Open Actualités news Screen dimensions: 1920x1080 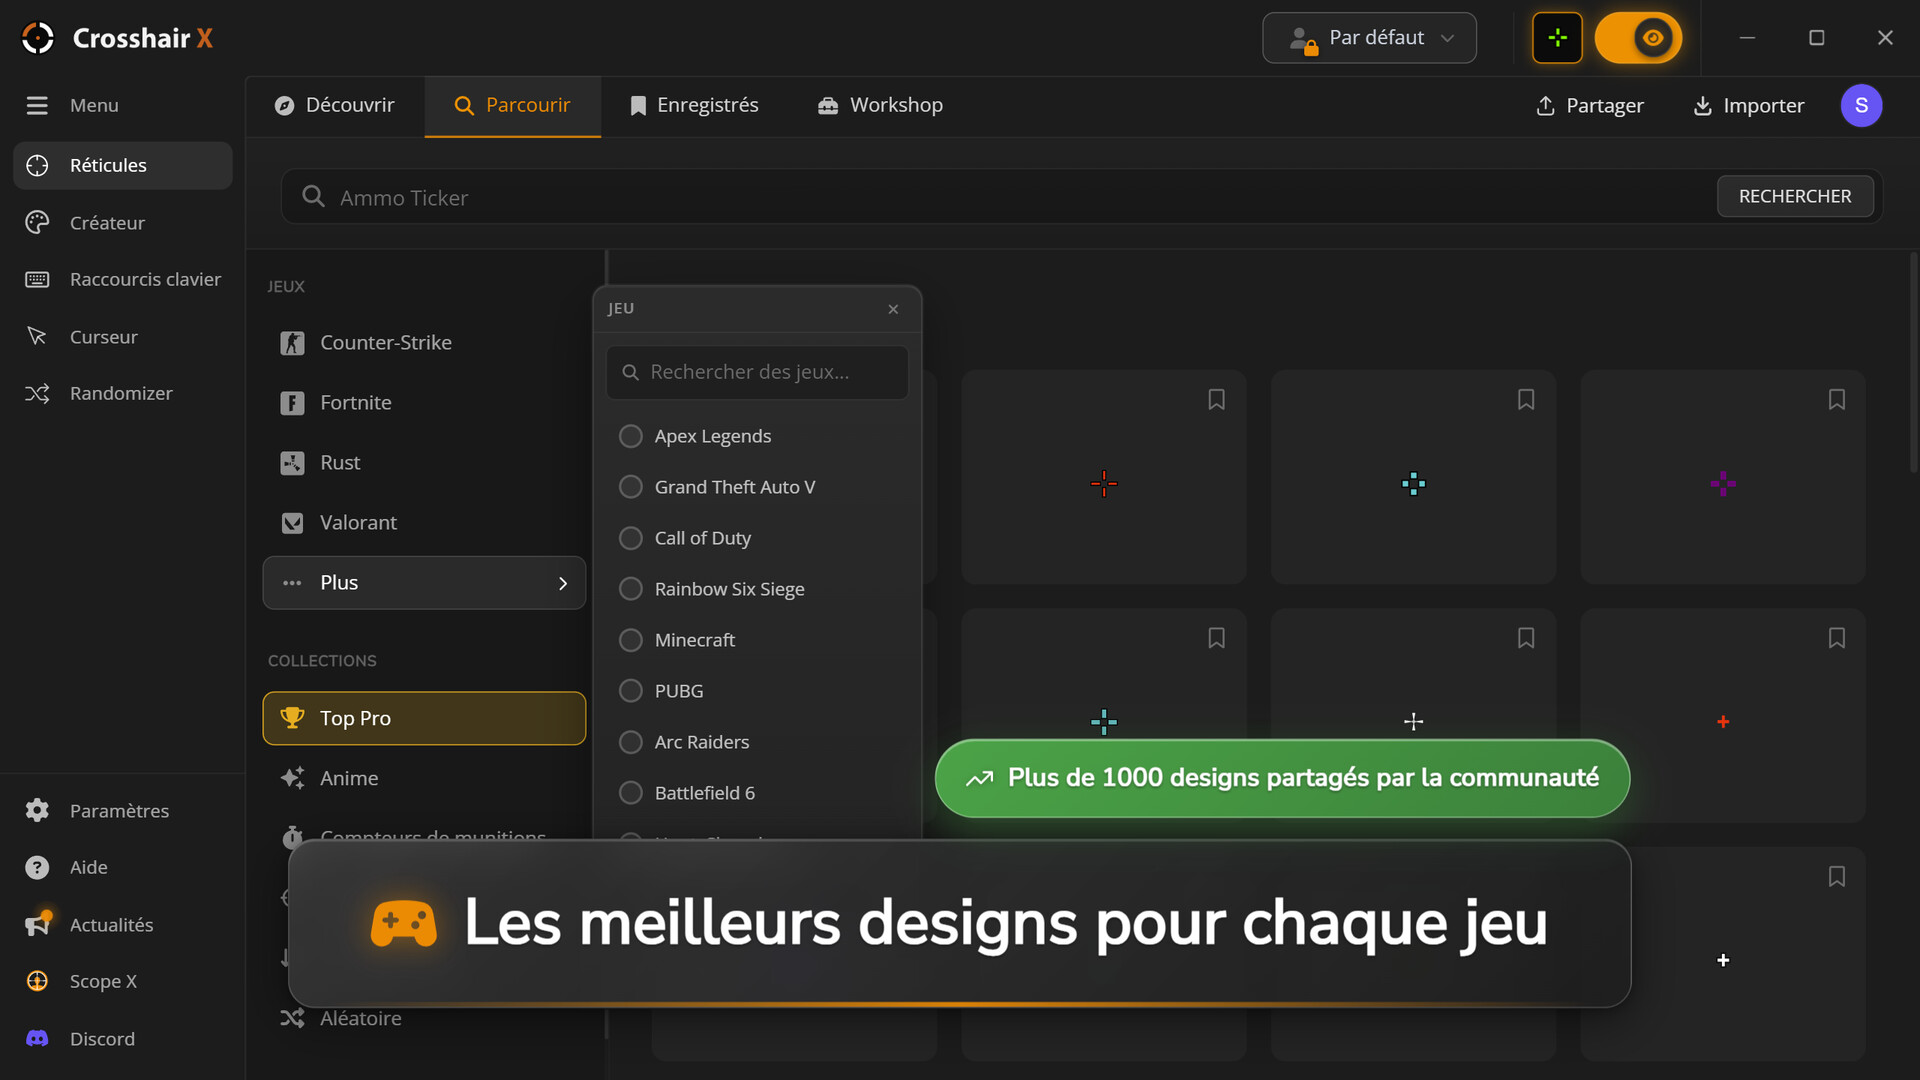[123, 924]
